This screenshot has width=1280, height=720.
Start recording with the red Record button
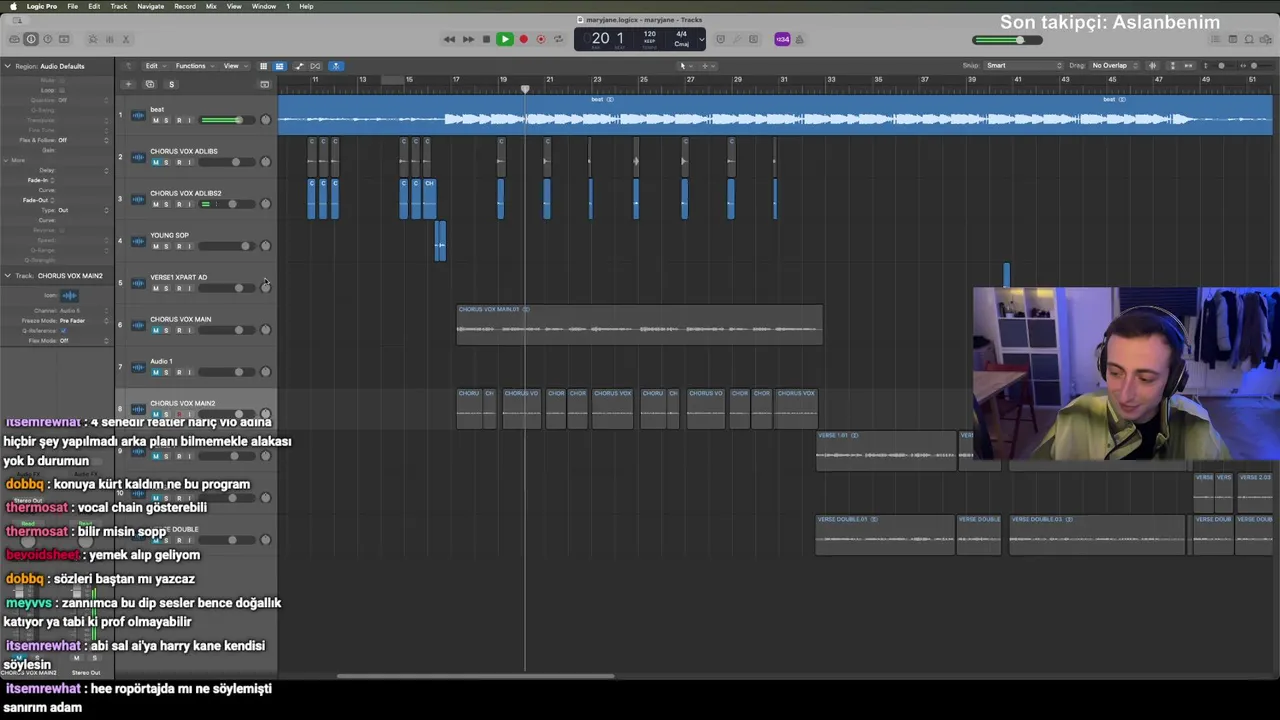coord(523,39)
